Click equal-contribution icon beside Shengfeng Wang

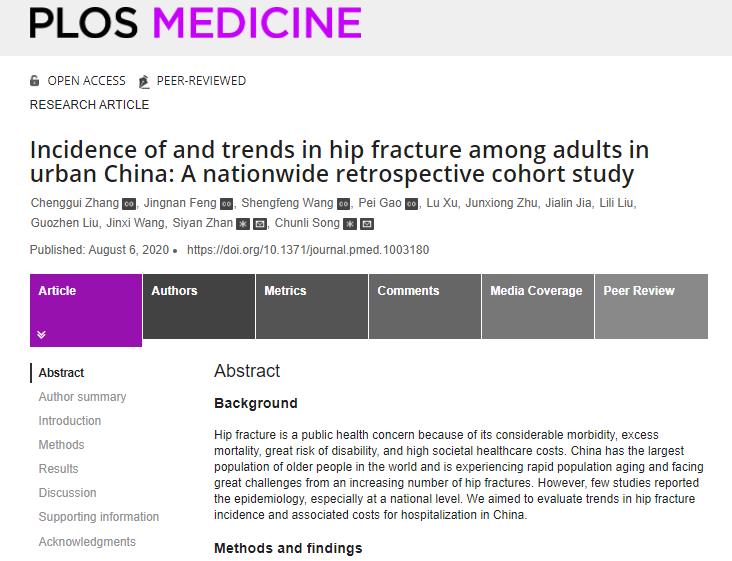click(x=343, y=204)
